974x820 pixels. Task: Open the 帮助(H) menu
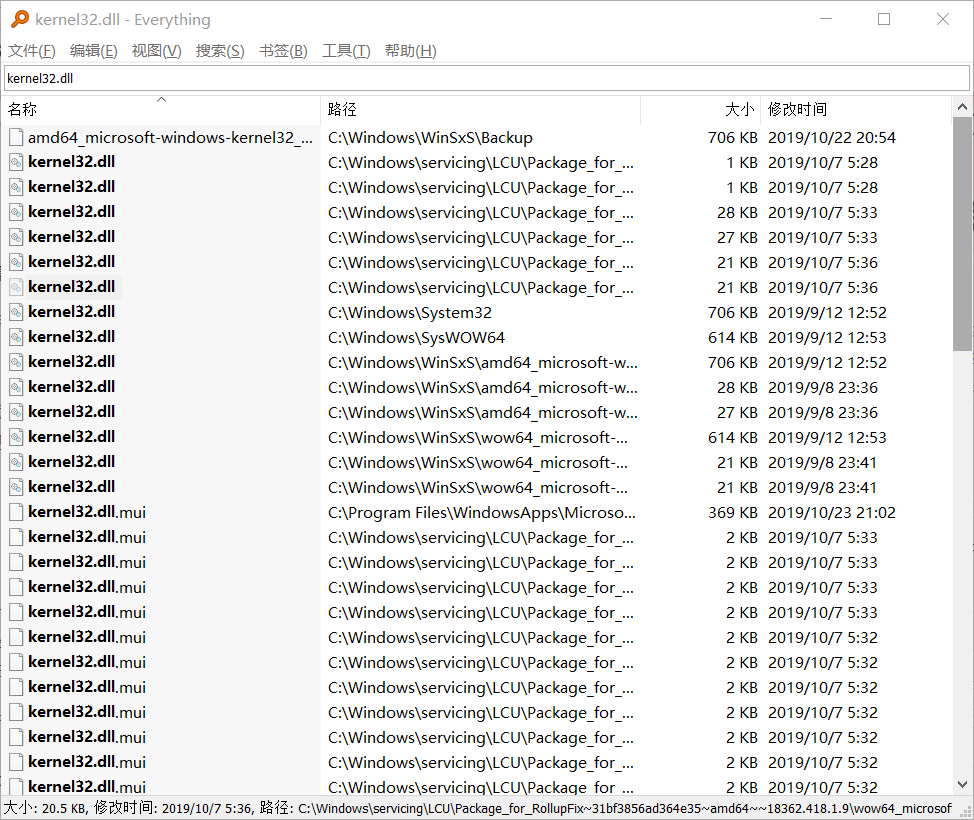pyautogui.click(x=411, y=51)
